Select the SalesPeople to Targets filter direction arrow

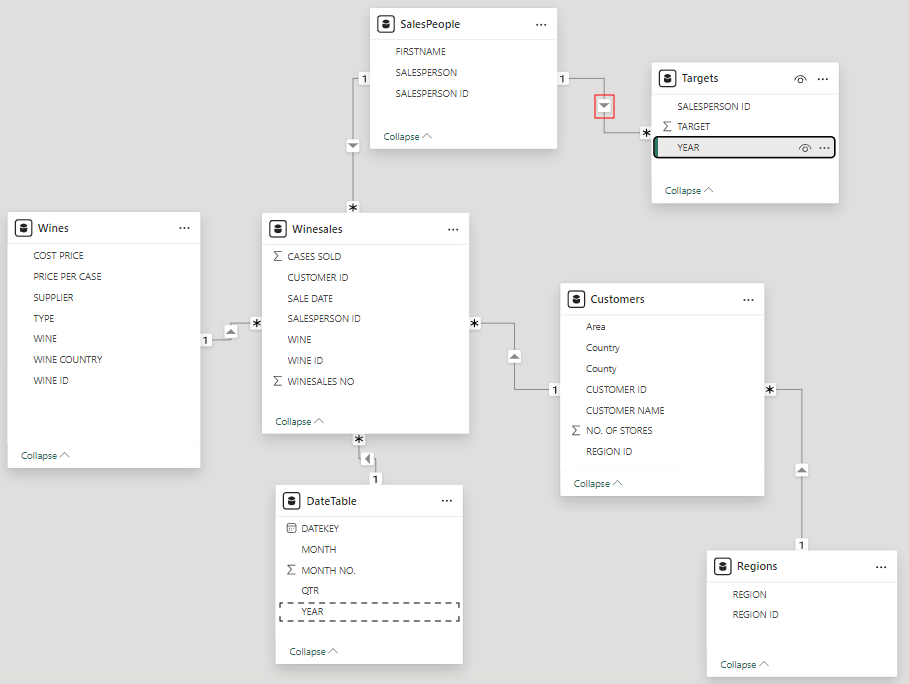point(604,105)
